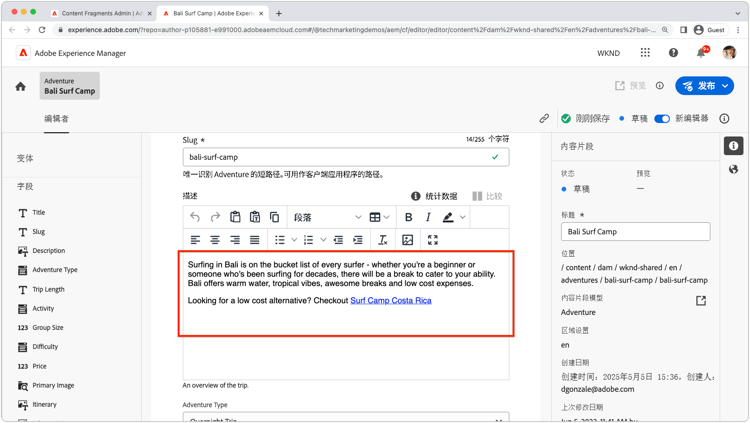Copy link with the chain icon
Screen dimensions: 750x423
pos(544,118)
